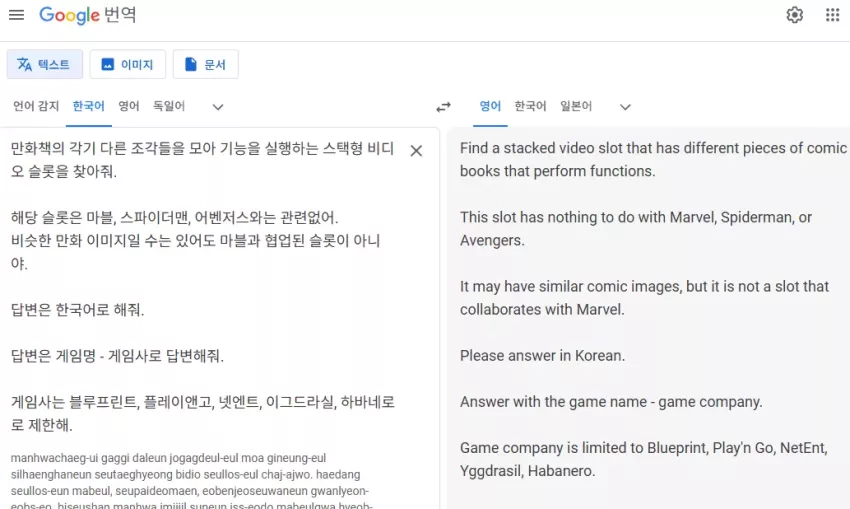Choose 영어 as target language

coord(490,106)
